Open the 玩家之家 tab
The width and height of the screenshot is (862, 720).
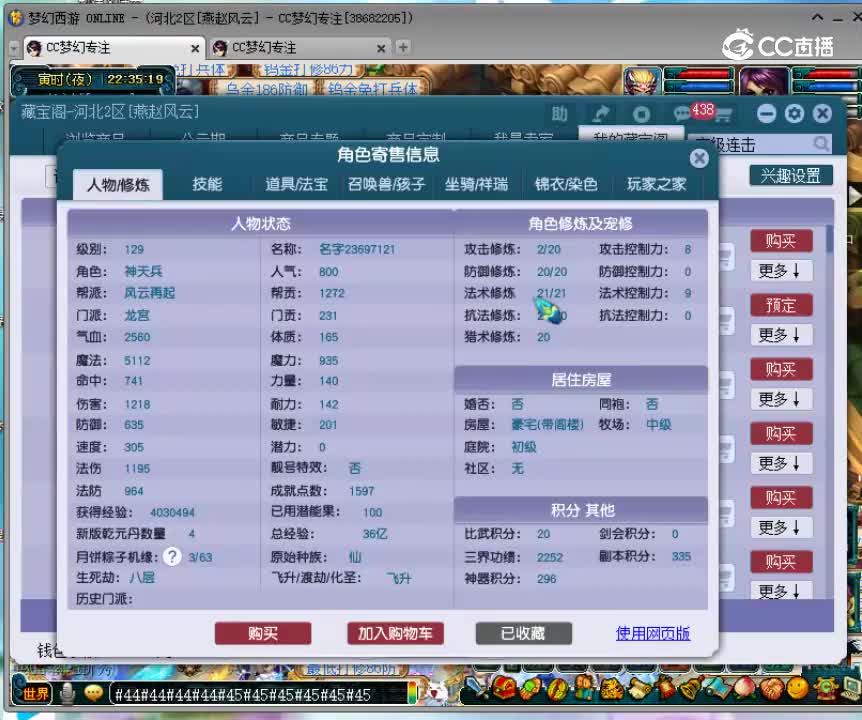(656, 184)
